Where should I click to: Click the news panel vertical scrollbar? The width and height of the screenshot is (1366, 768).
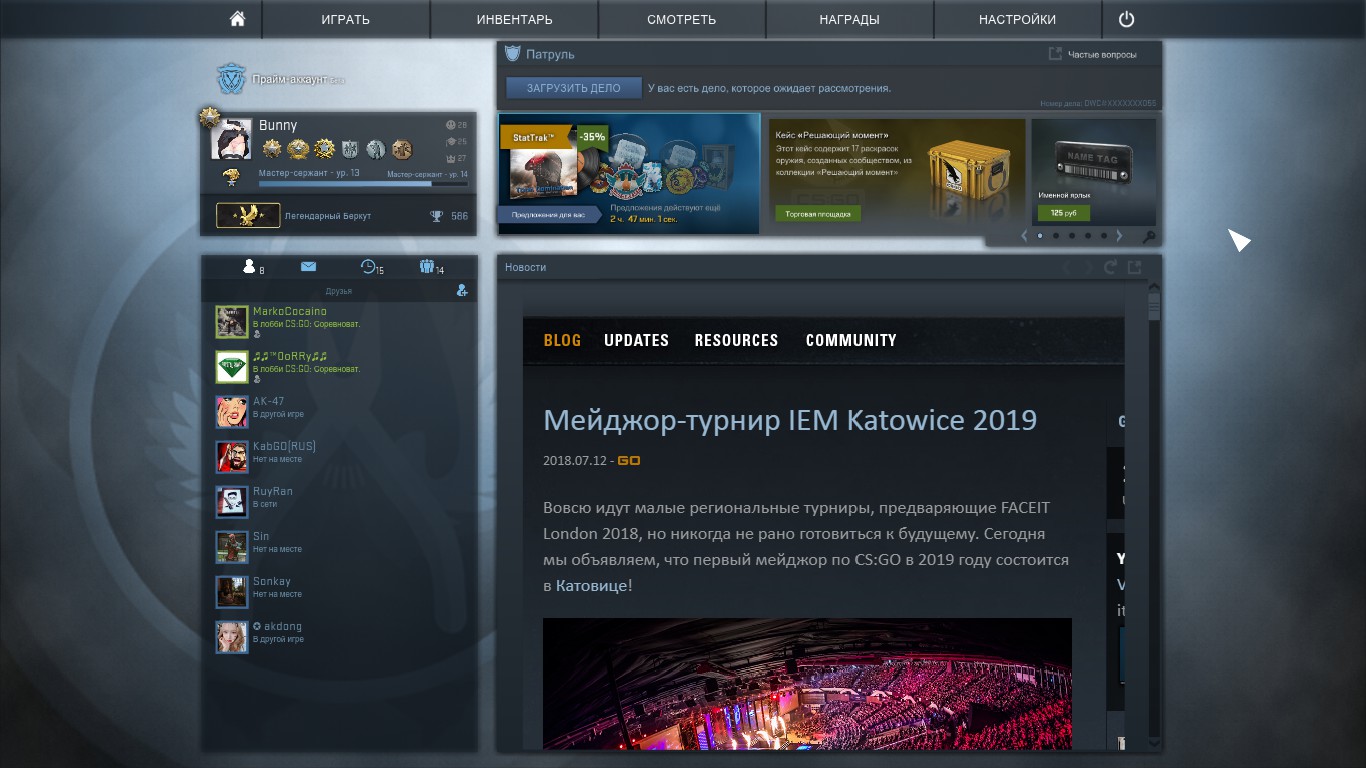pyautogui.click(x=1154, y=515)
